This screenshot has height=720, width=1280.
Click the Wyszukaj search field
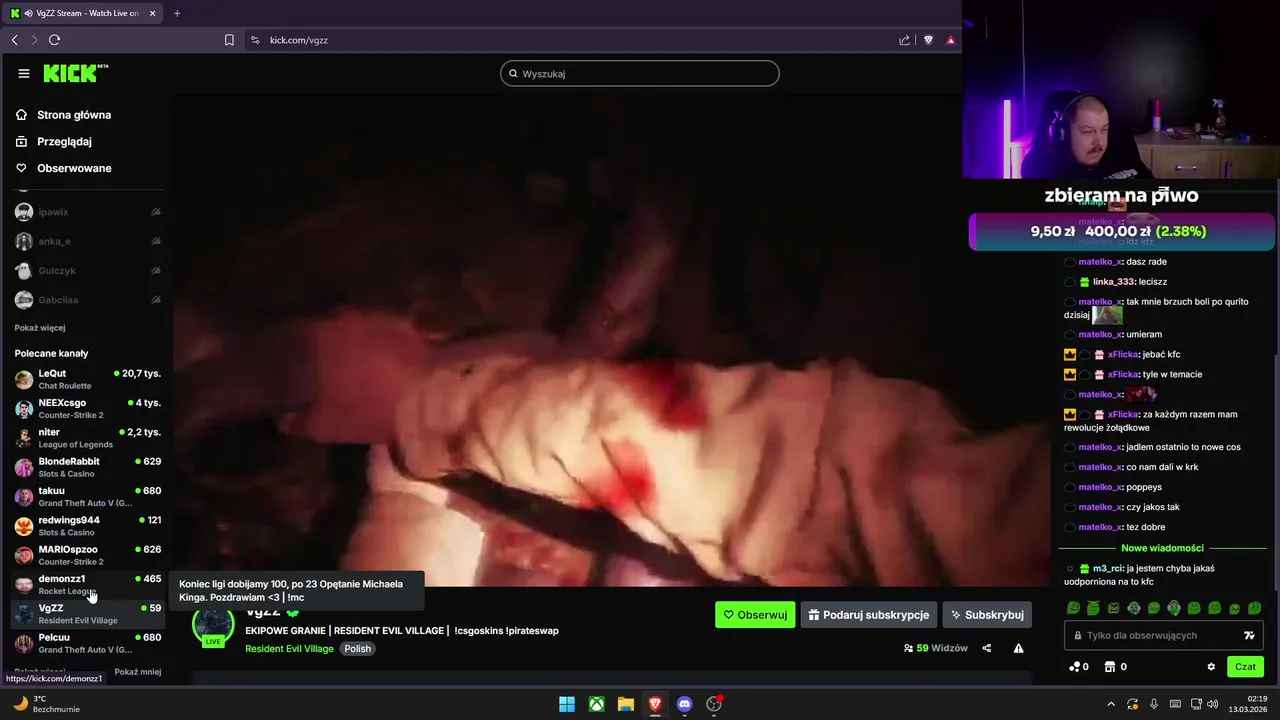(x=639, y=73)
